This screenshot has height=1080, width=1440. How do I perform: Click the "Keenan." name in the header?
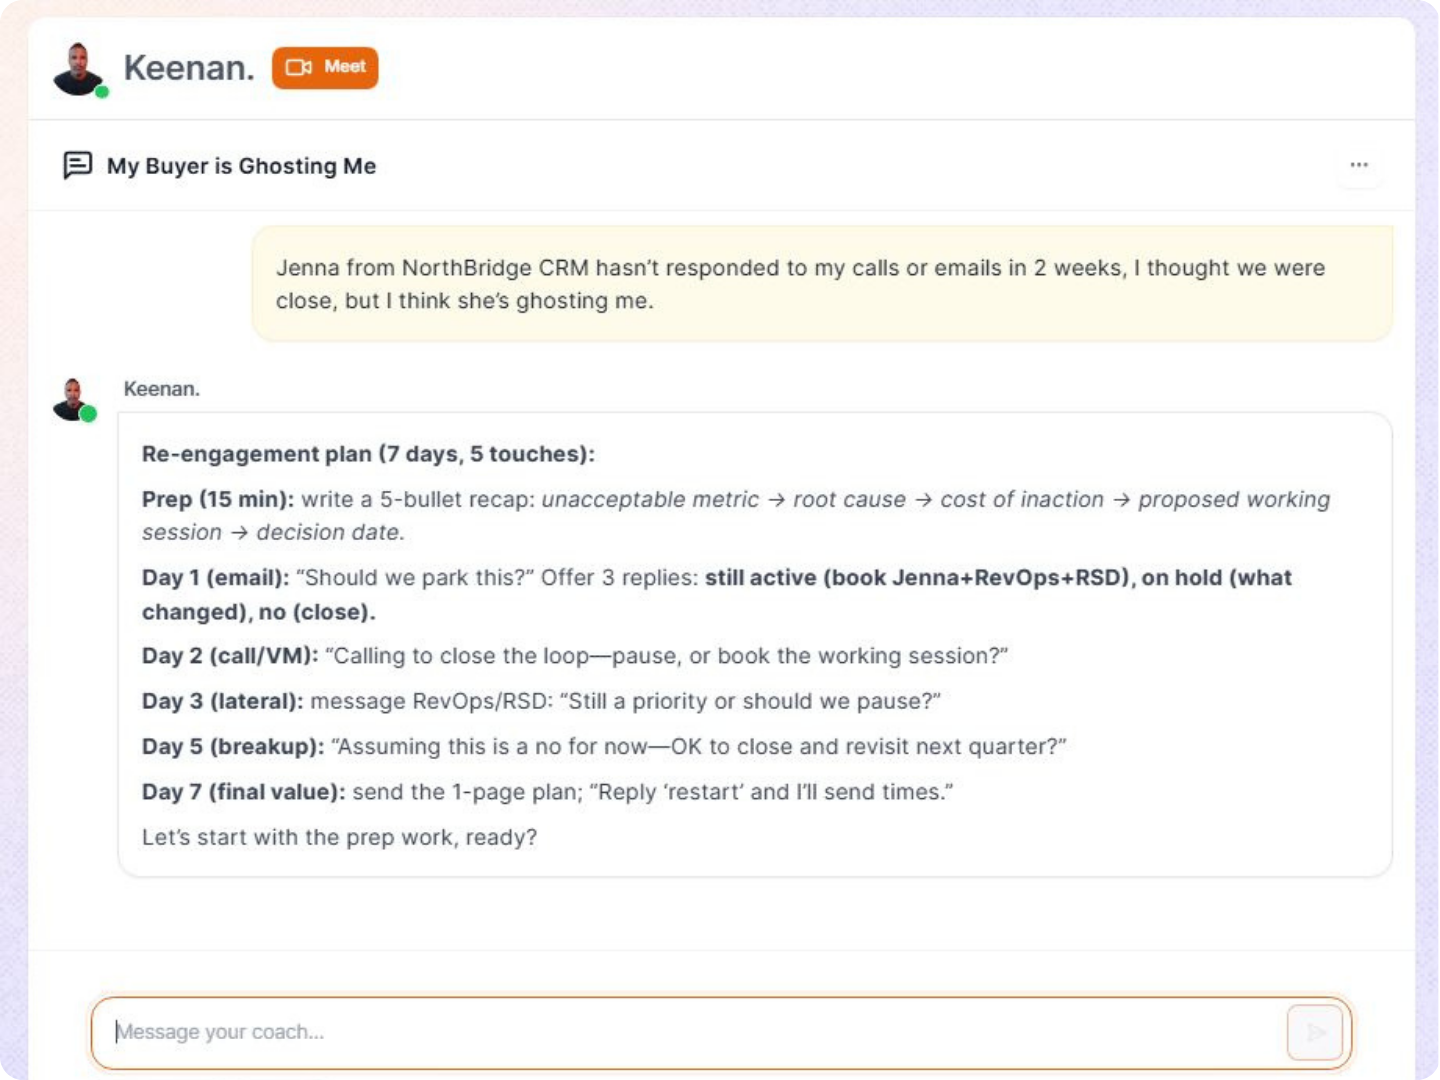tap(189, 68)
